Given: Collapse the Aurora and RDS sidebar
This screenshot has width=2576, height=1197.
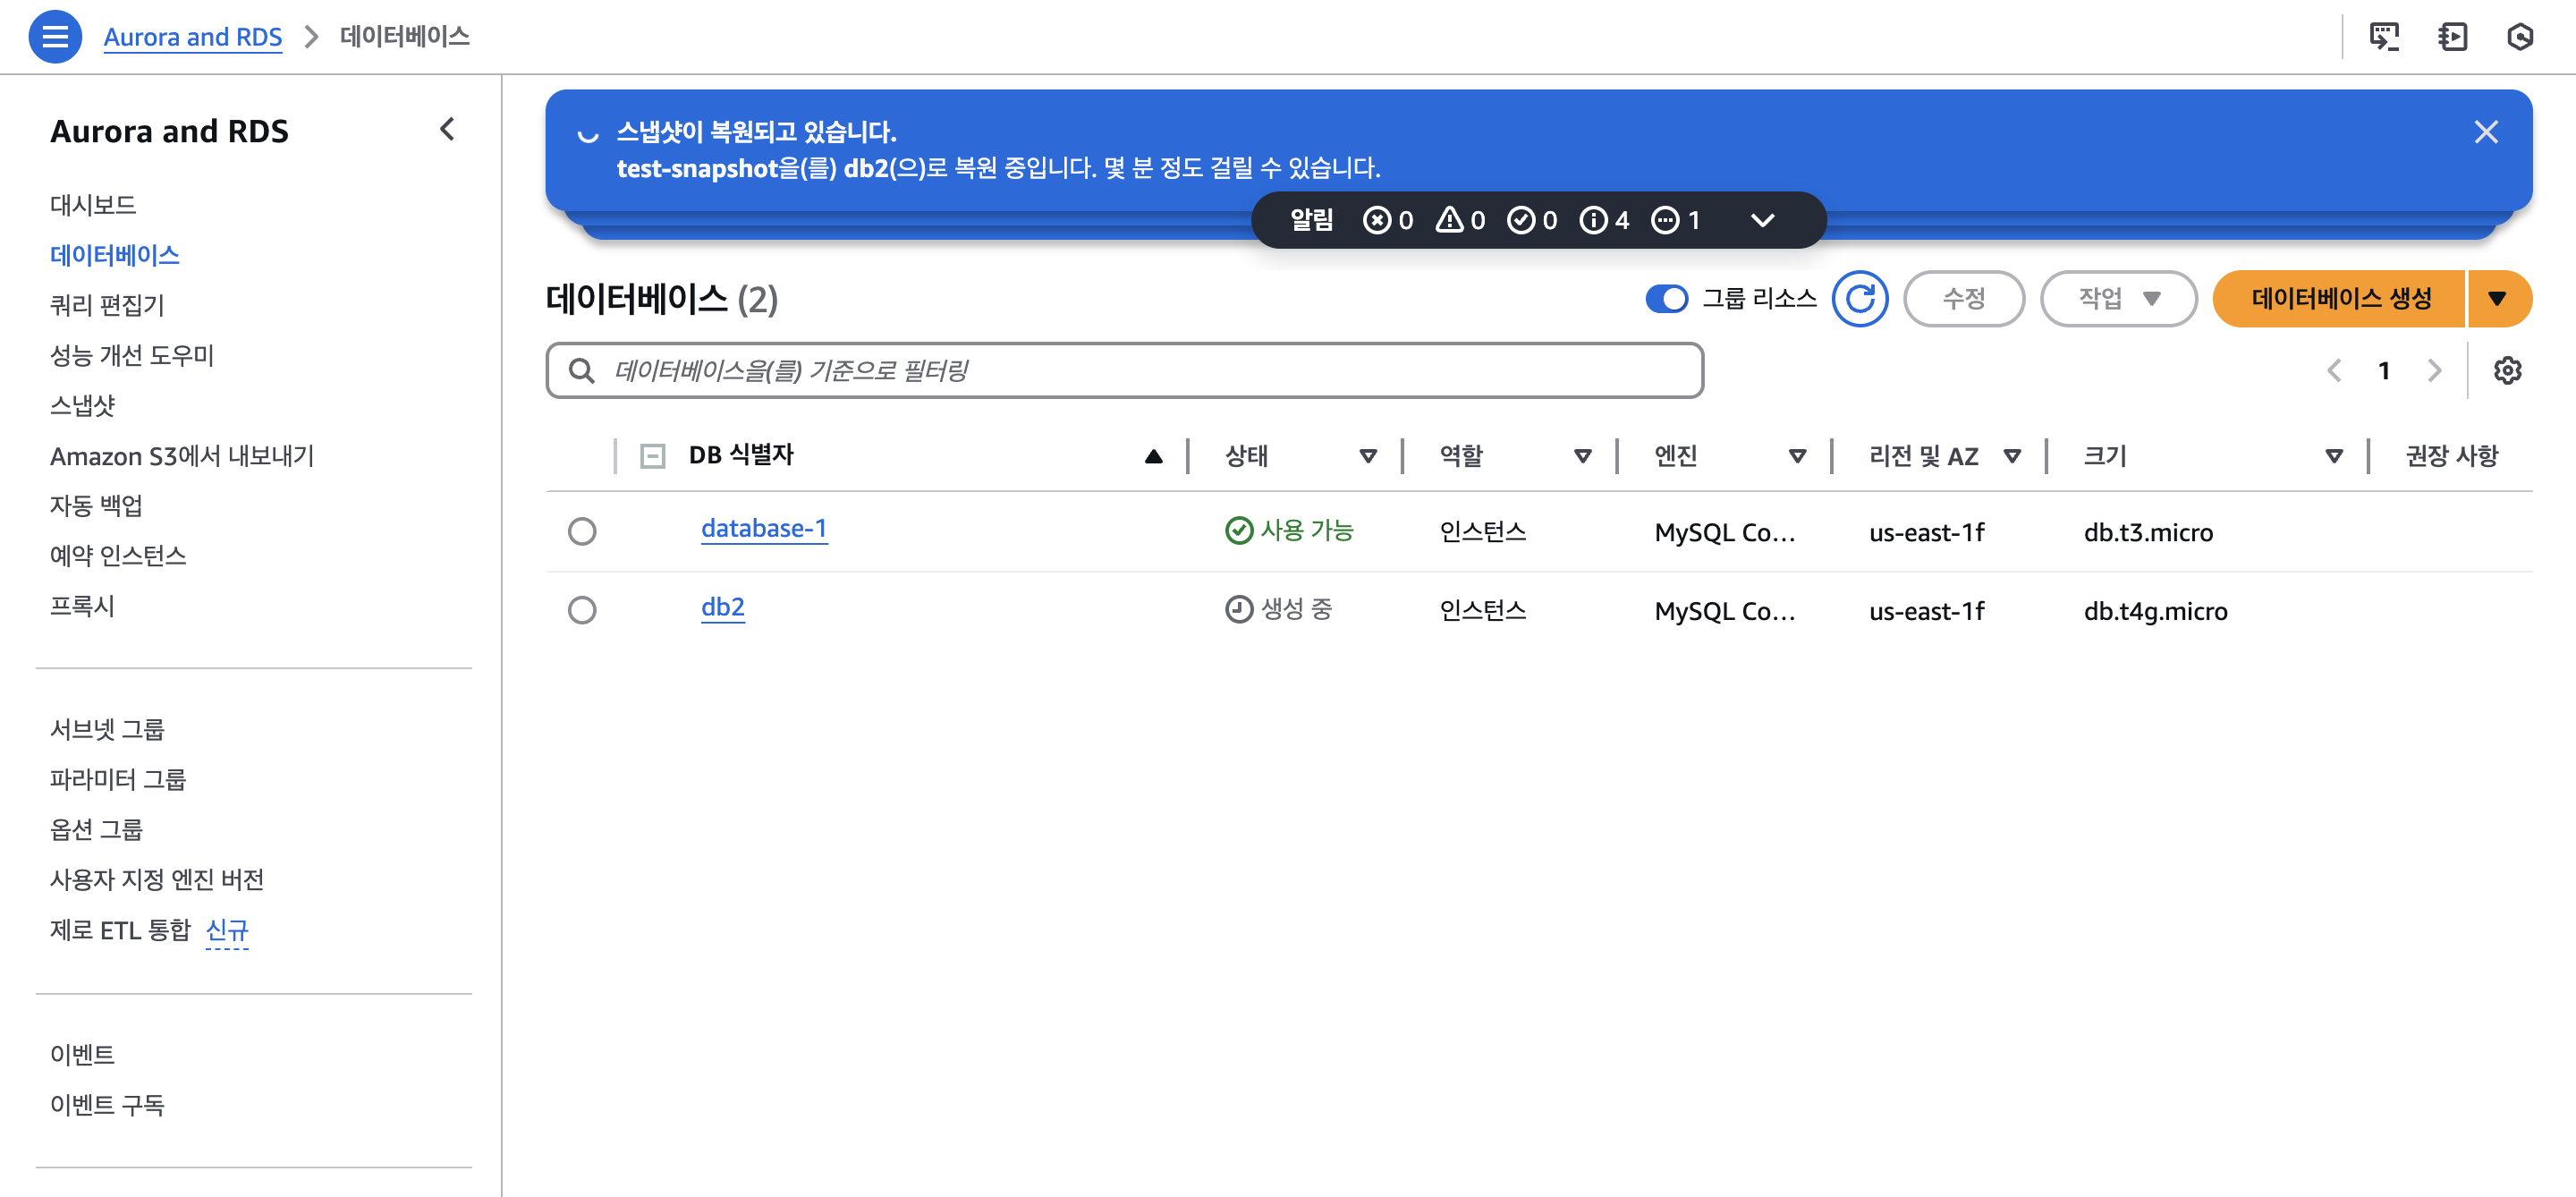Looking at the screenshot, I should click(x=447, y=129).
